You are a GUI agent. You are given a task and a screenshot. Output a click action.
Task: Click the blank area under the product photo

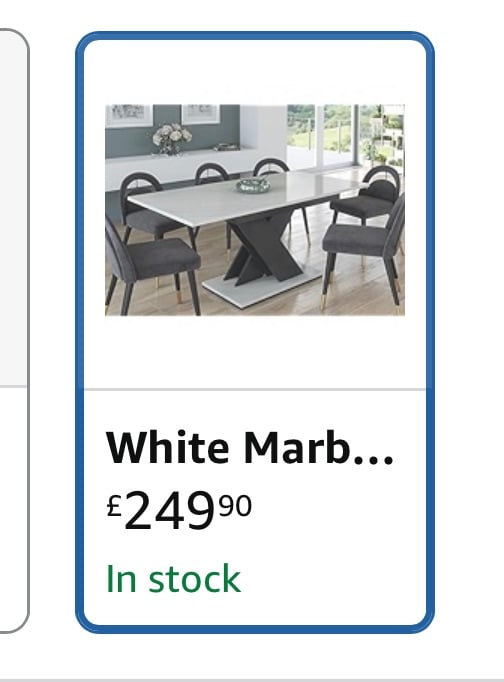point(255,351)
